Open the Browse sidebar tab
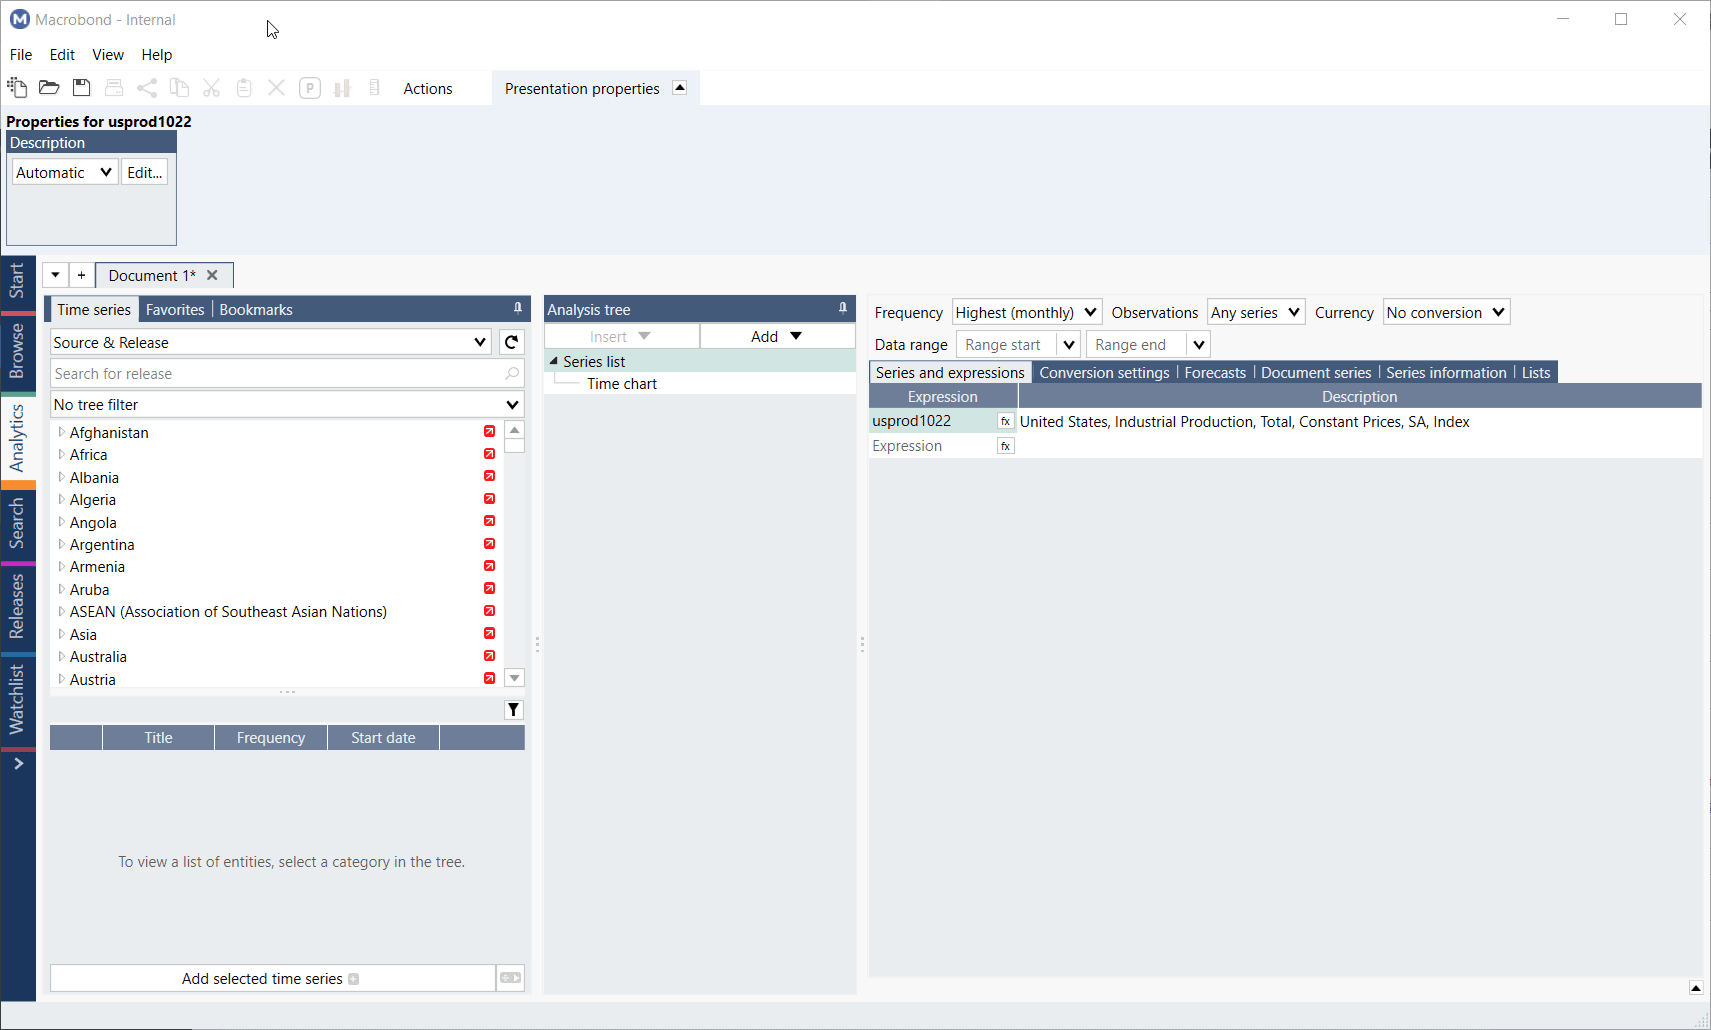The height and width of the screenshot is (1030, 1711). [17, 351]
